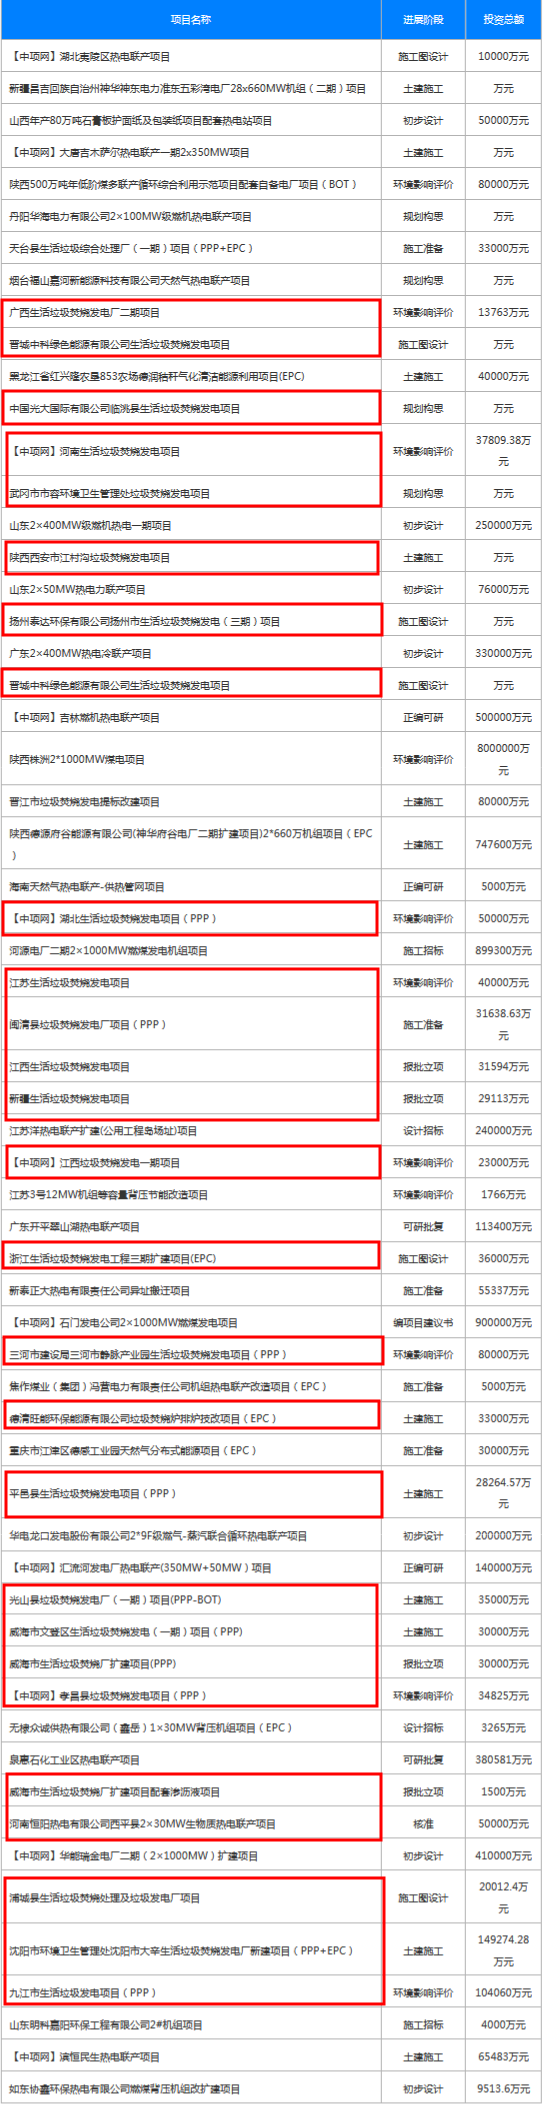Viewport: 543px width, 2108px height.
Task: Select 山东2×50MW热电力联产项目
Action: coord(77,590)
